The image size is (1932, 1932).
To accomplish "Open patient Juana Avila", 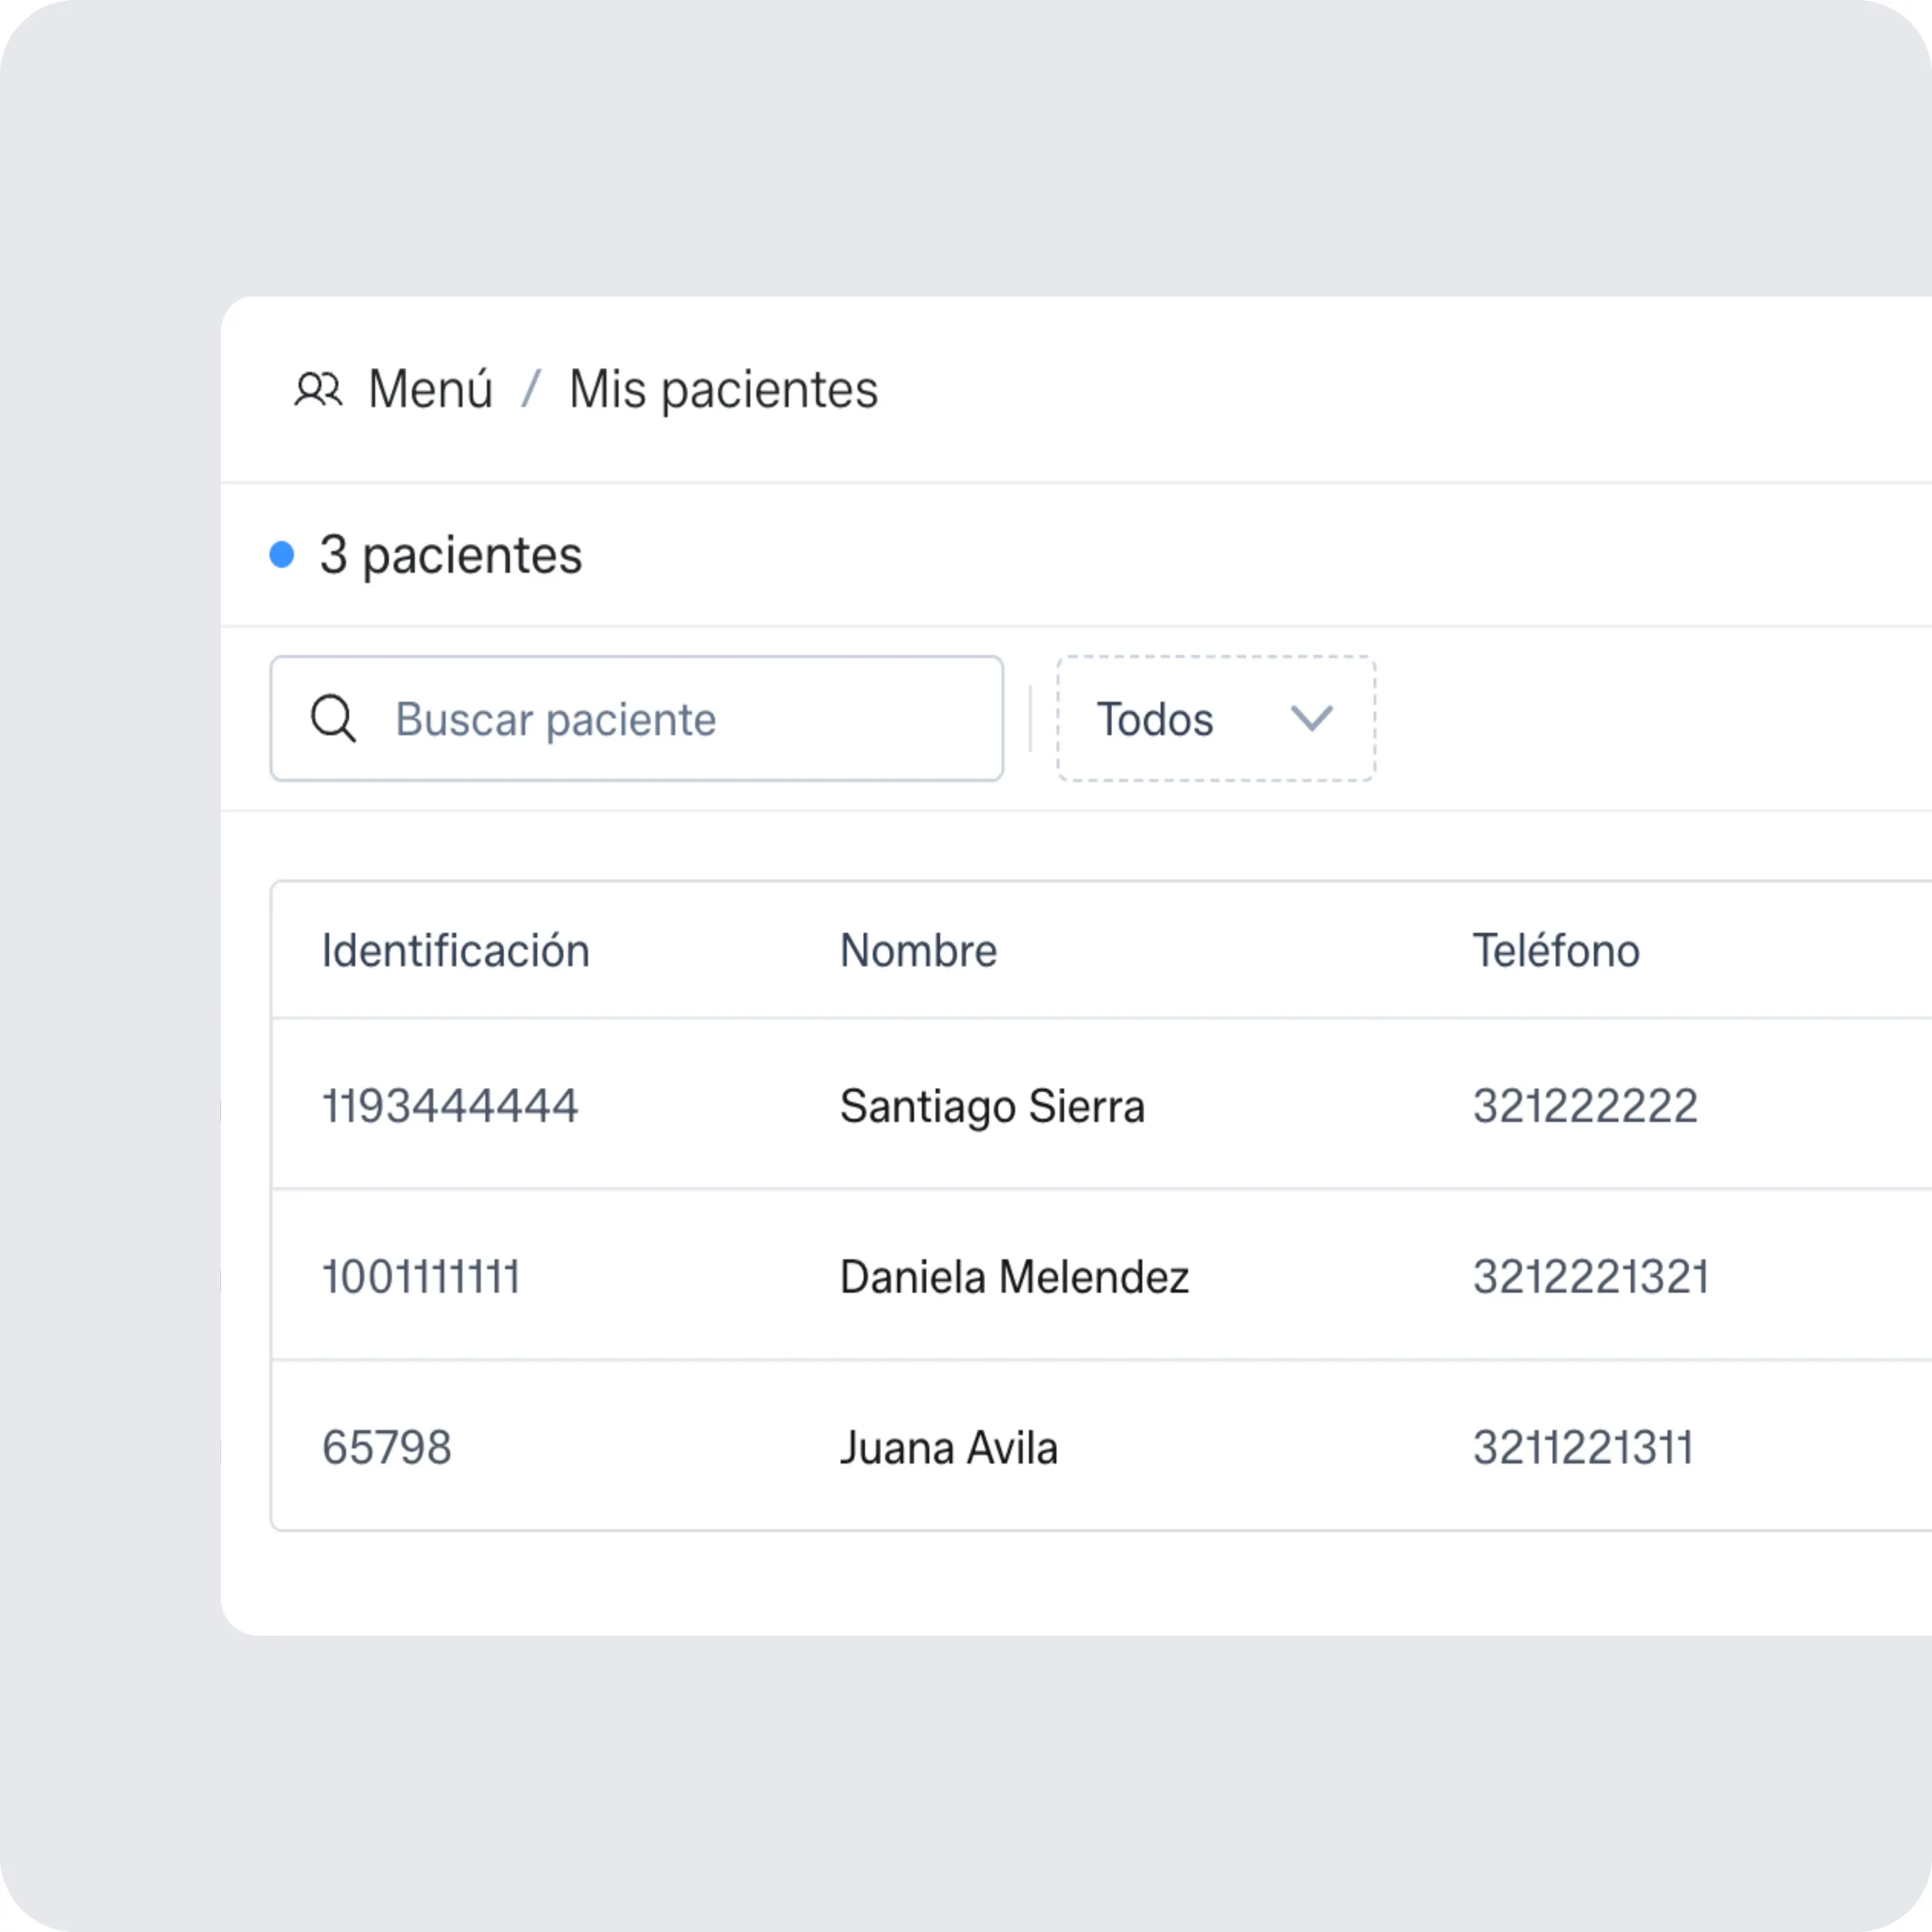I will (x=948, y=1448).
